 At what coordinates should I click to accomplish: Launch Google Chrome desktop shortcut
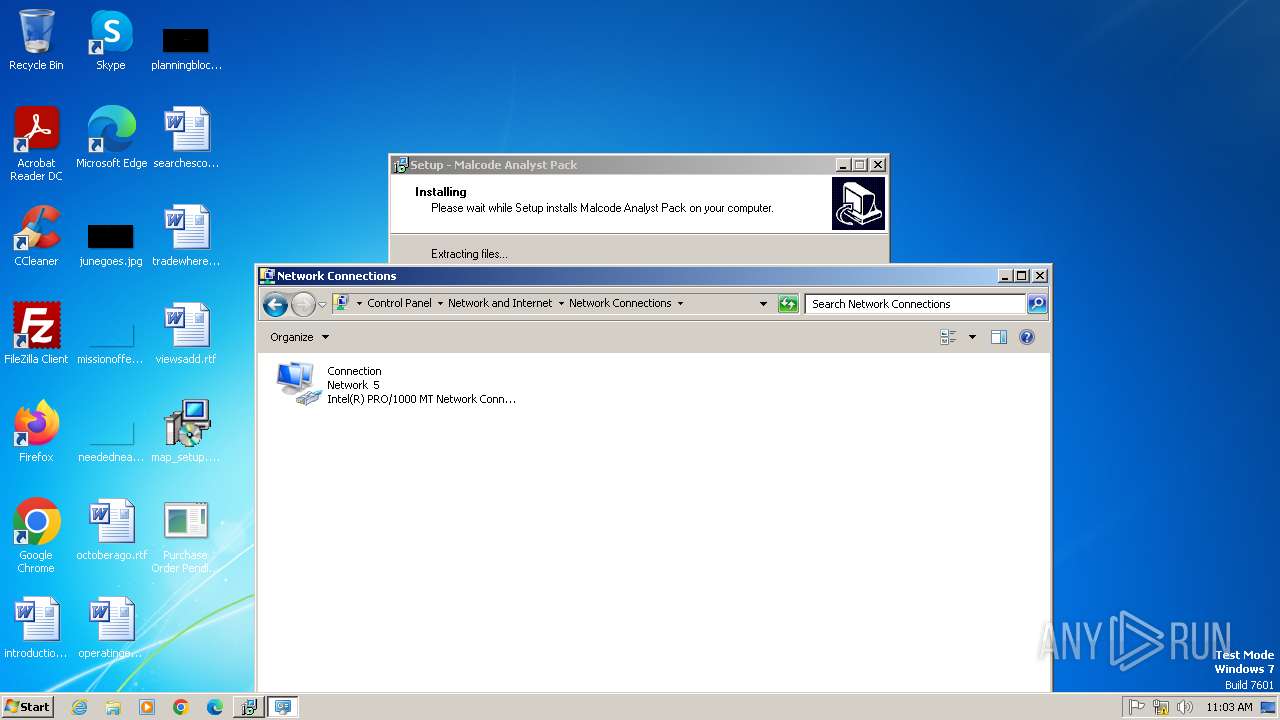click(36, 536)
